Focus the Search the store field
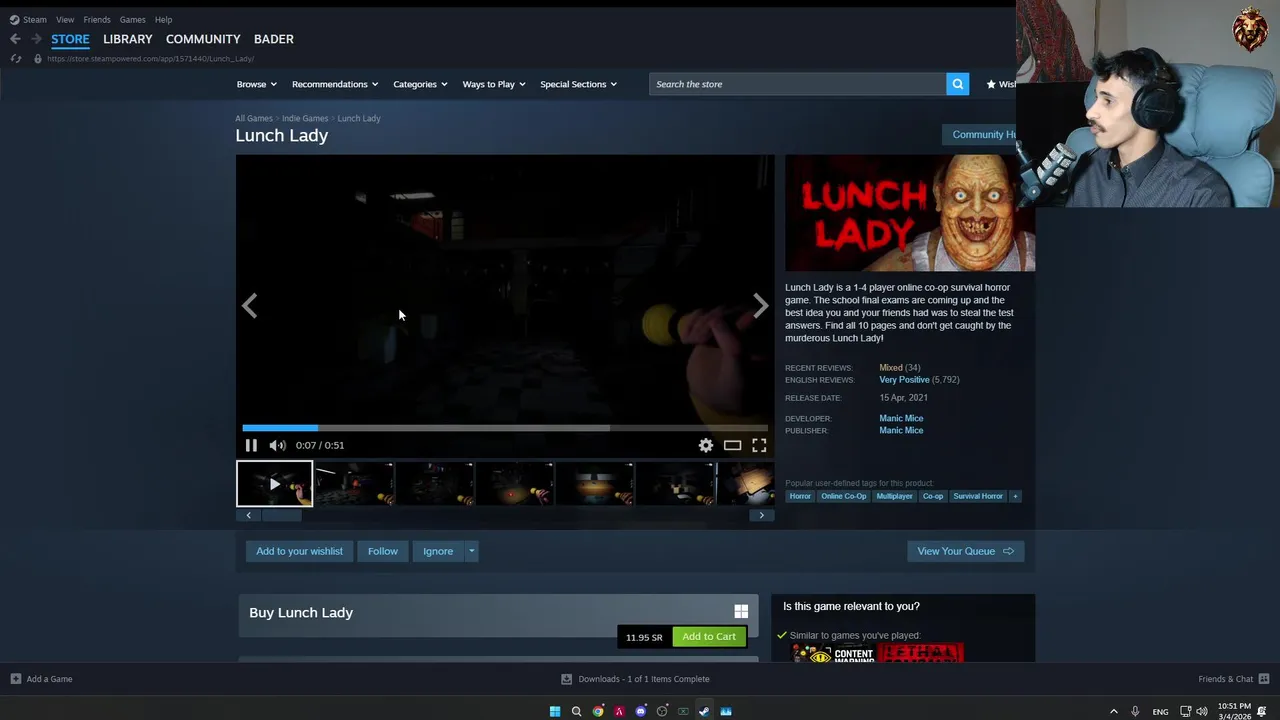Screen dimensions: 1280x720 tap(797, 84)
